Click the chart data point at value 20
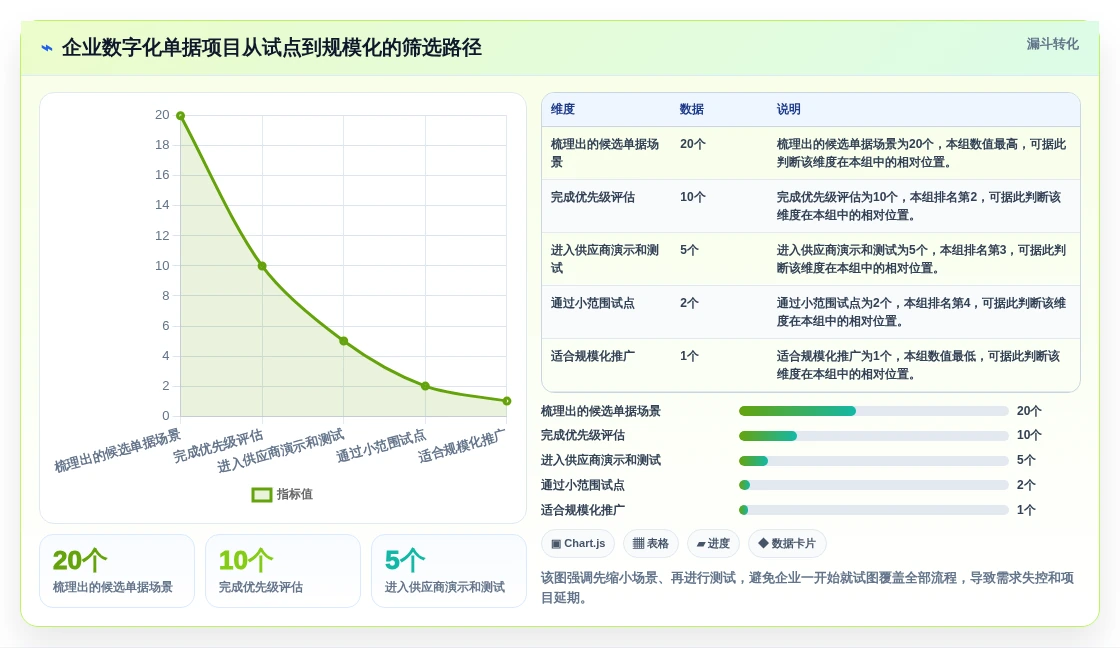Viewport: 1120px width, 648px height. (181, 116)
